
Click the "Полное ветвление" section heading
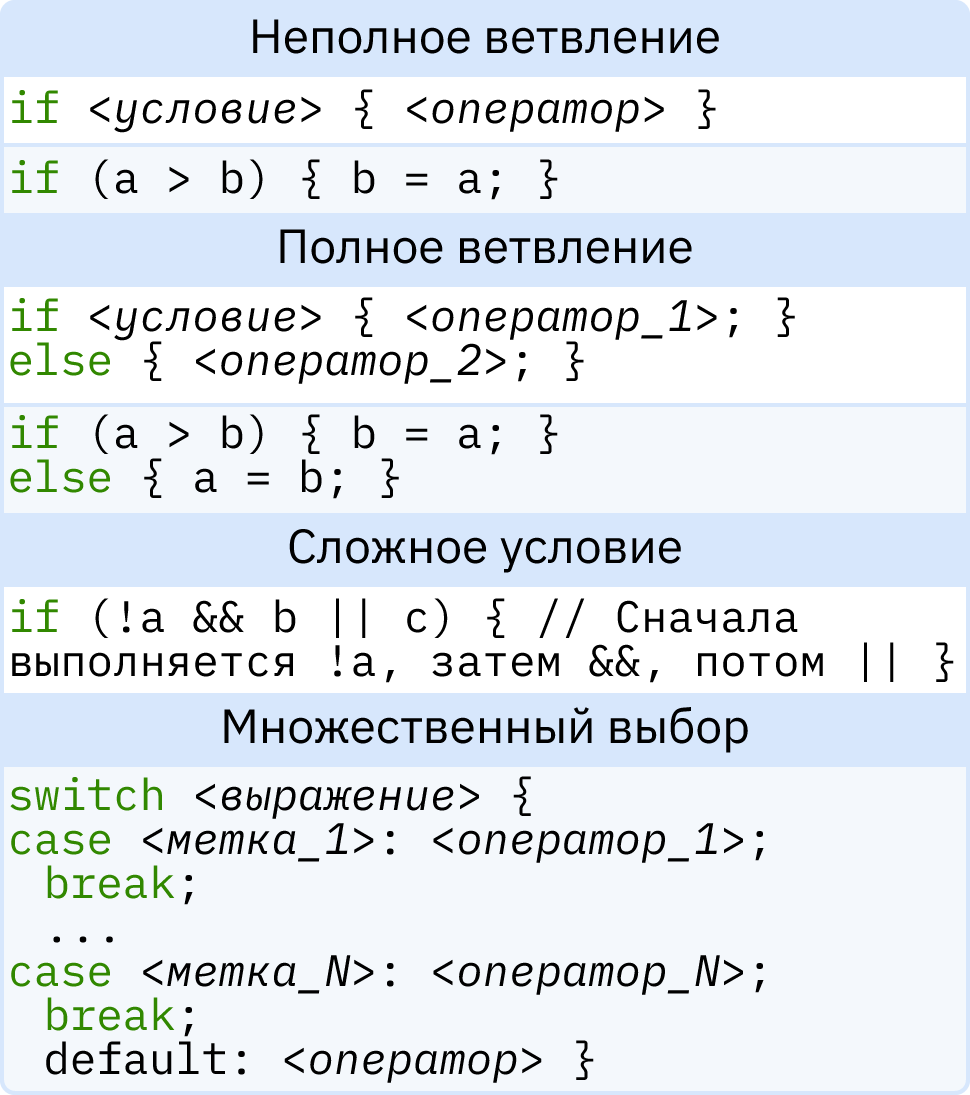tap(485, 248)
